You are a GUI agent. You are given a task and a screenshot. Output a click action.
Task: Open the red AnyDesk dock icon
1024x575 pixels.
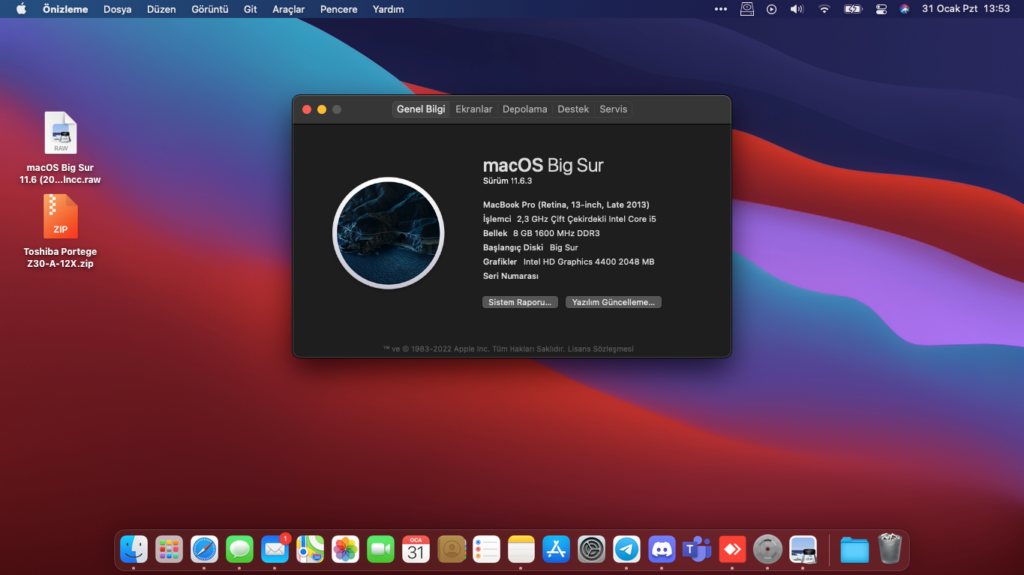[x=733, y=550]
